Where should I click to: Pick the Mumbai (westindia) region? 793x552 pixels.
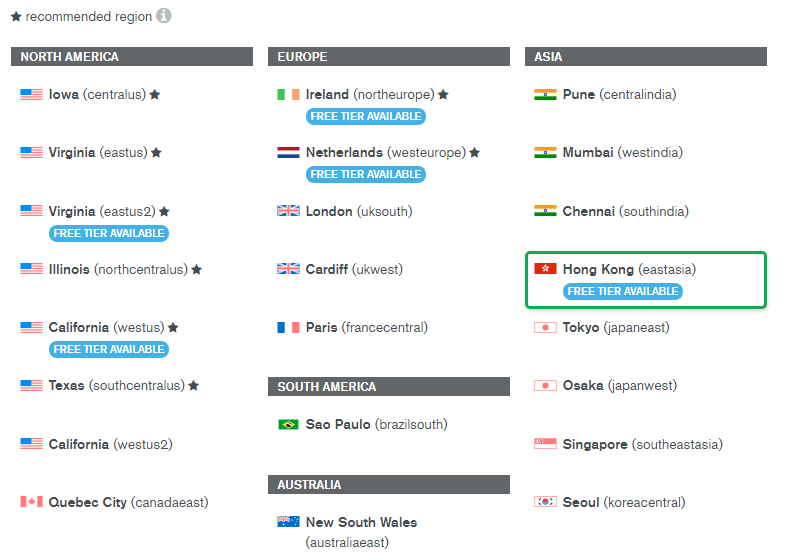point(622,153)
